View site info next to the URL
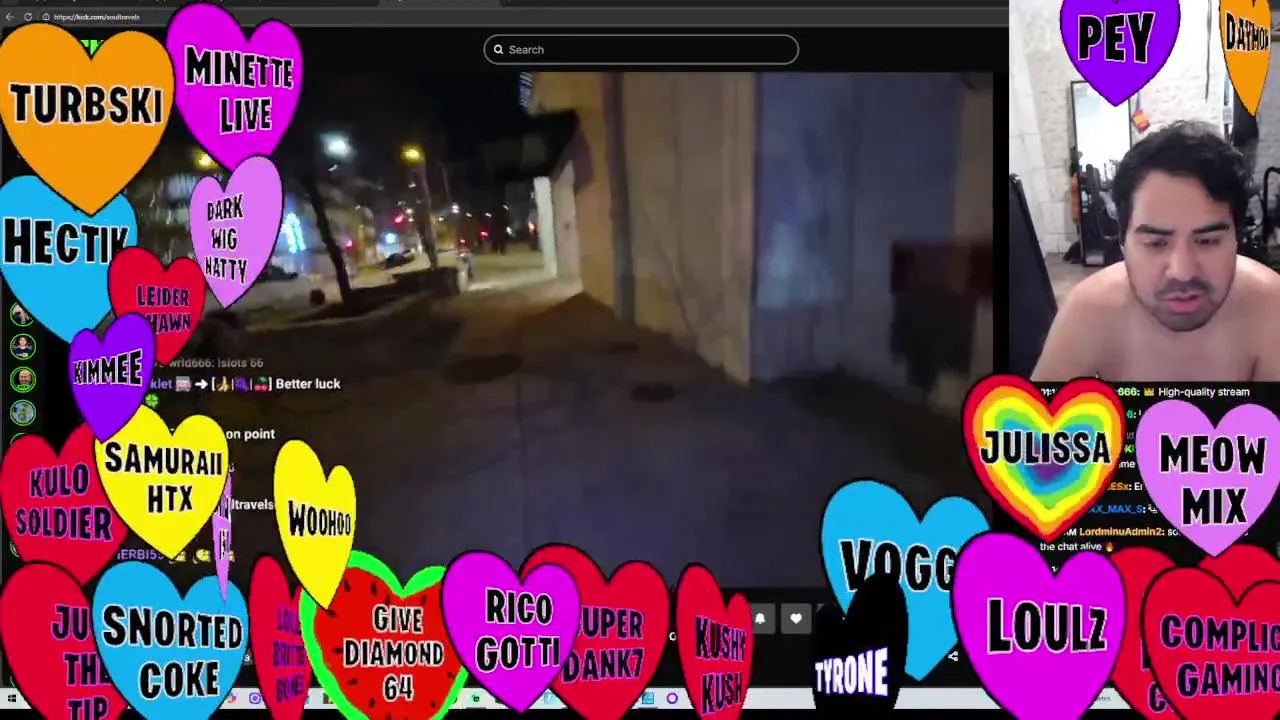The height and width of the screenshot is (720, 1280). click(45, 17)
